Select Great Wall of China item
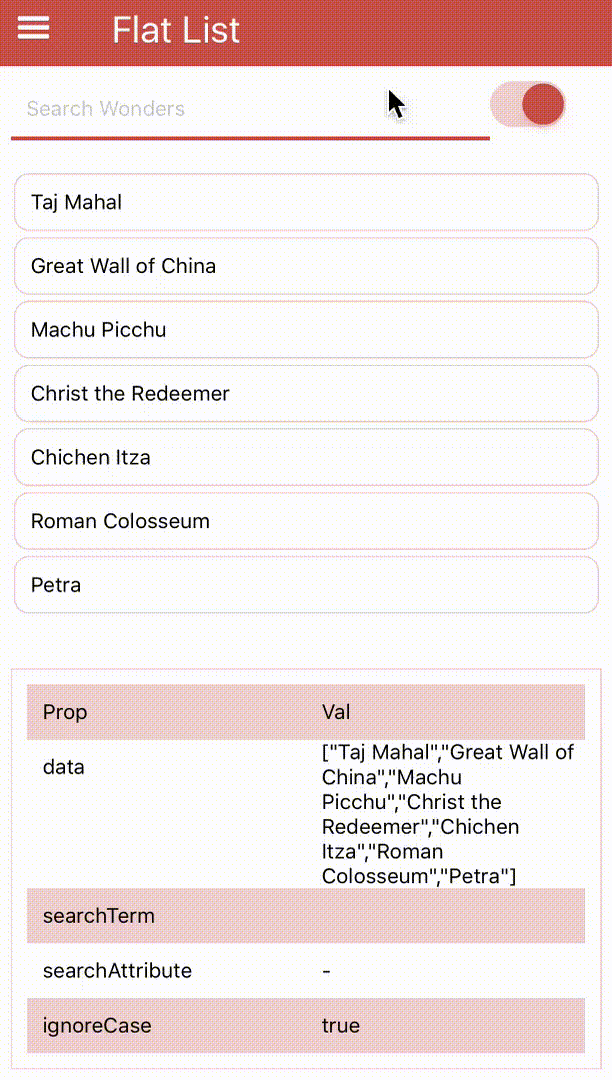The height and width of the screenshot is (1080, 612). (x=306, y=266)
